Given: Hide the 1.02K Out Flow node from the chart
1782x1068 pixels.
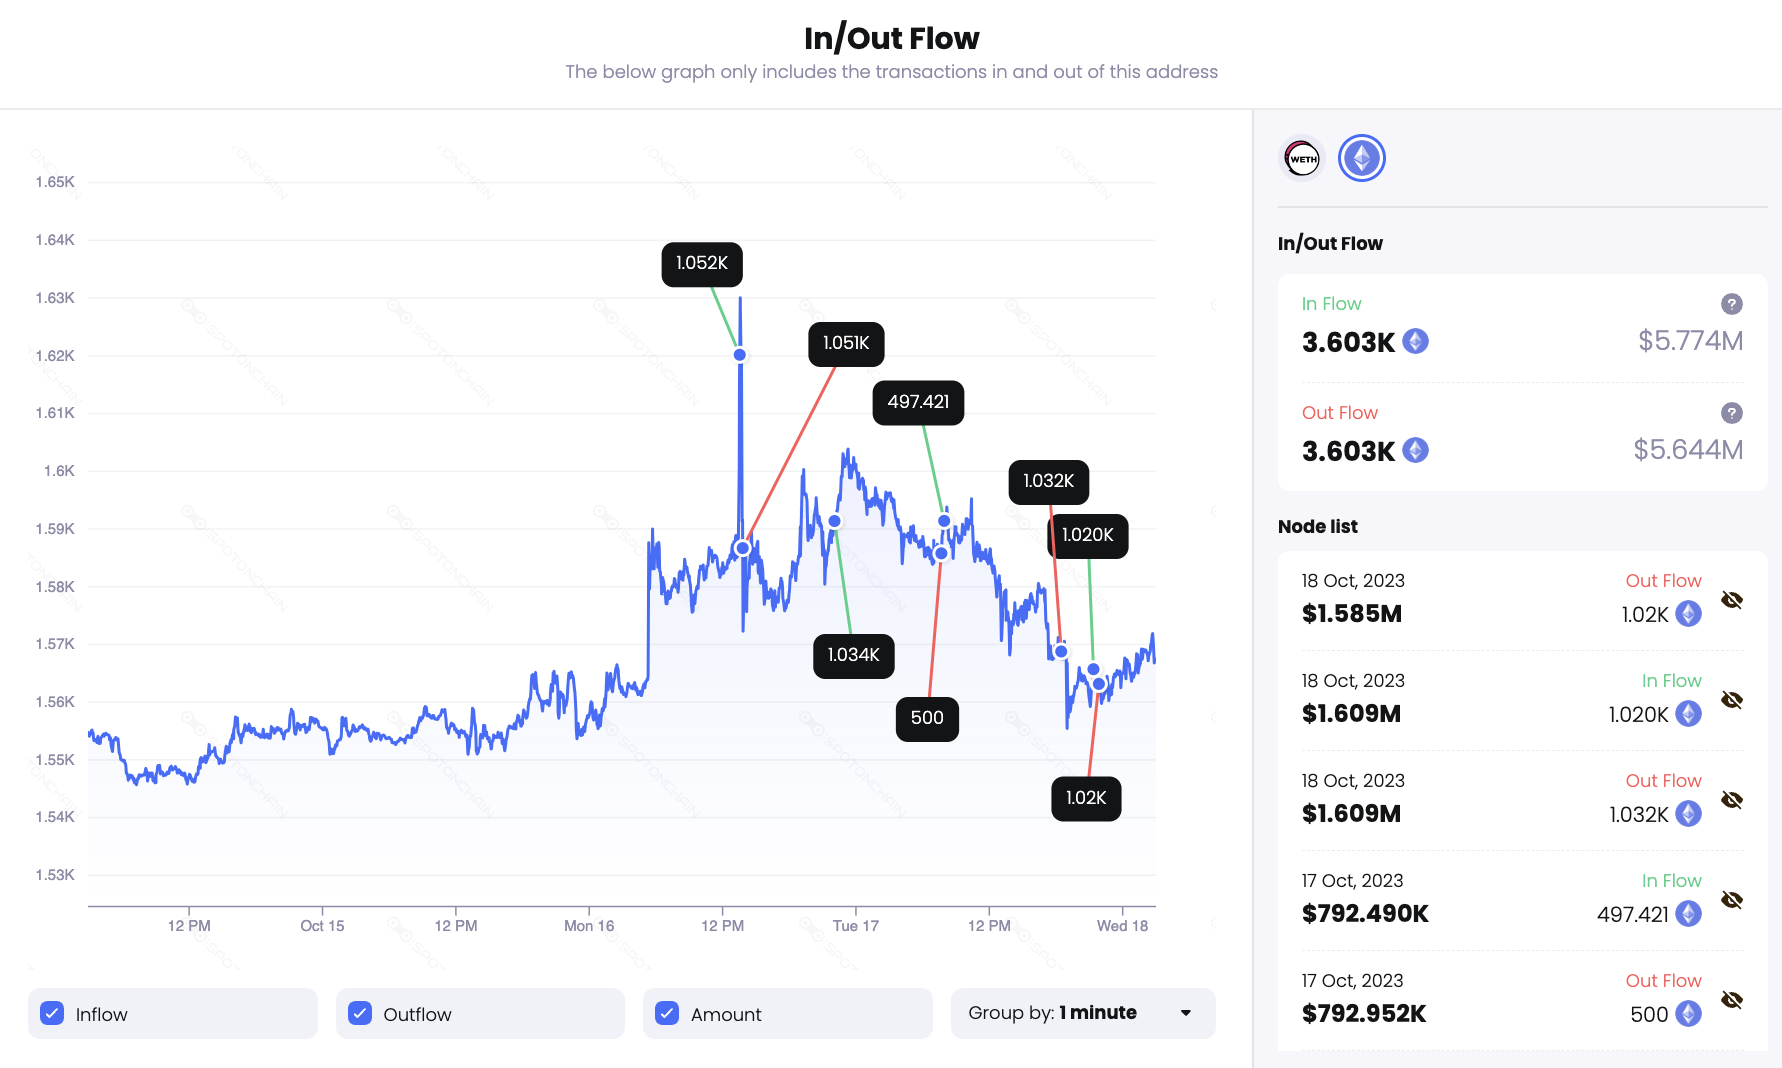Looking at the screenshot, I should click(1733, 600).
